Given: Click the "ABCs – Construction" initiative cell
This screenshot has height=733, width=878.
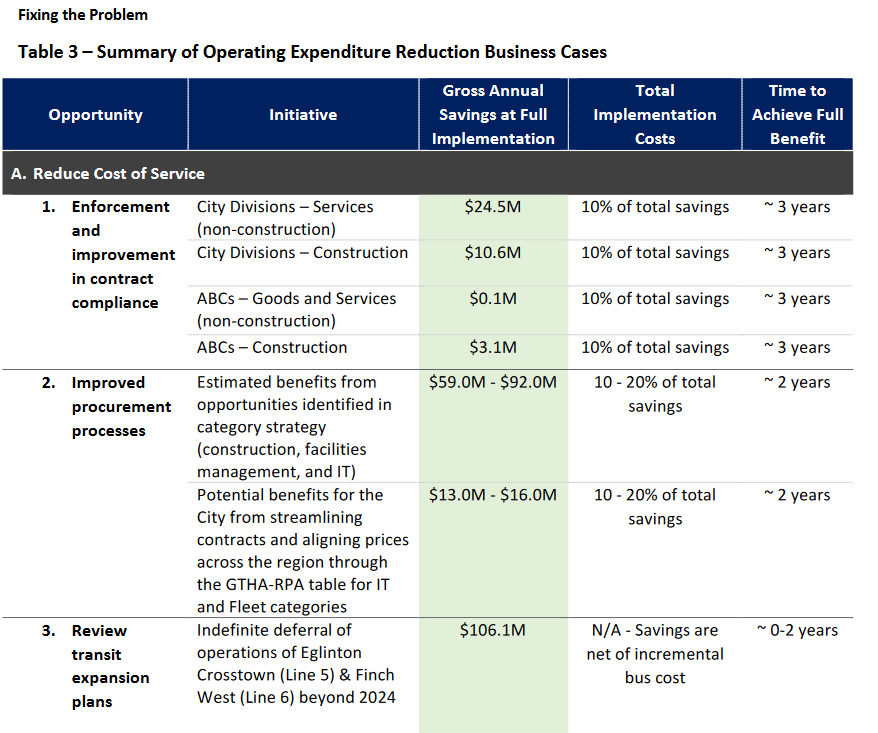Looking at the screenshot, I should pos(272,348).
